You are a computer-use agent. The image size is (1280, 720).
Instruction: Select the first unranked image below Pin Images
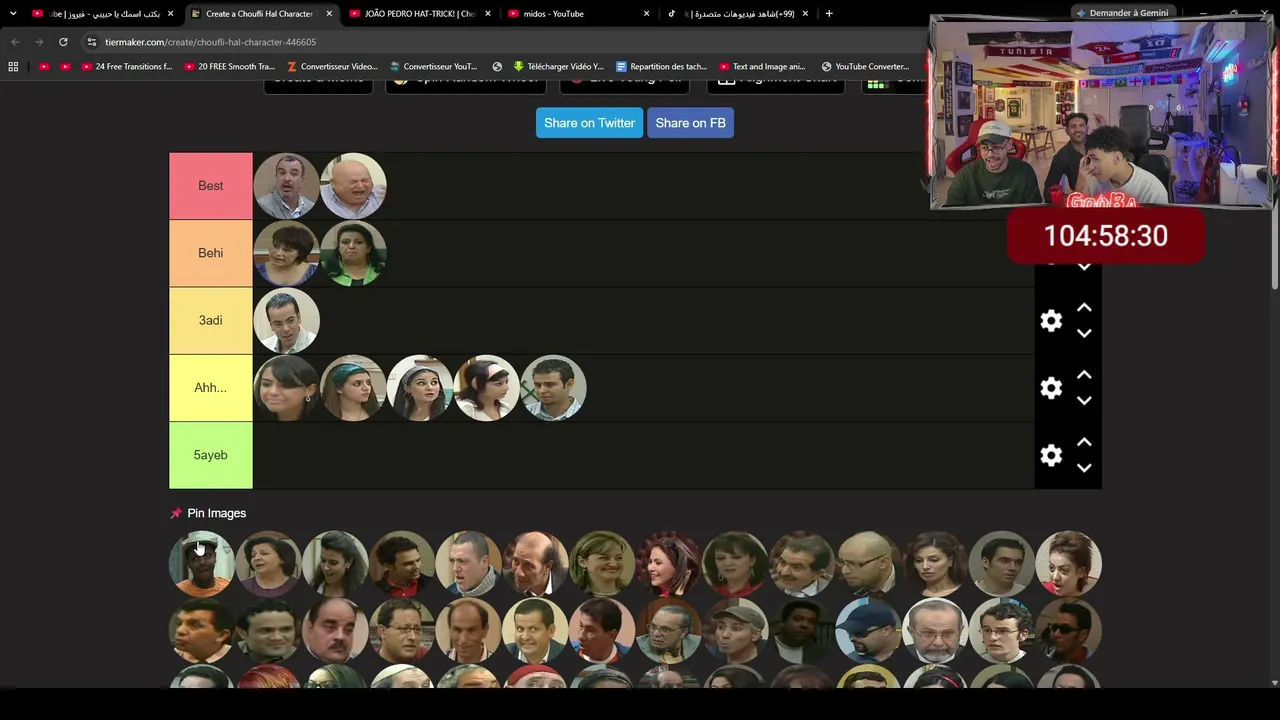tap(202, 563)
